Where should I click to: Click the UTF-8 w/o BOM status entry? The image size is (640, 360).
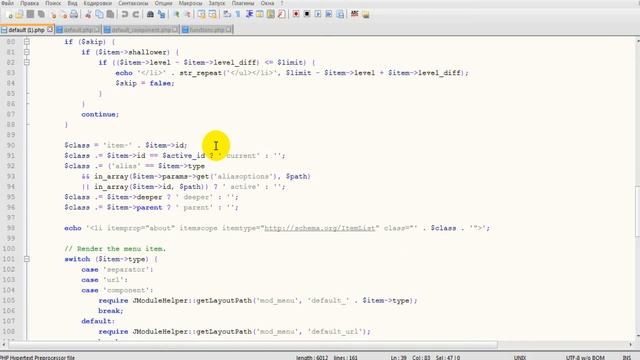click(585, 358)
